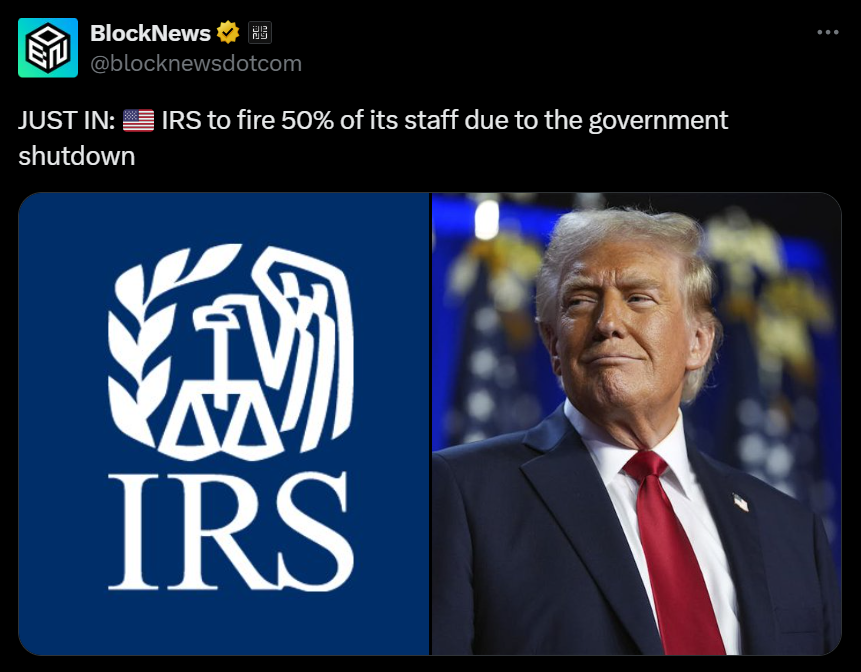Click the "JUST IN:" text in the tweet

[x=66, y=120]
